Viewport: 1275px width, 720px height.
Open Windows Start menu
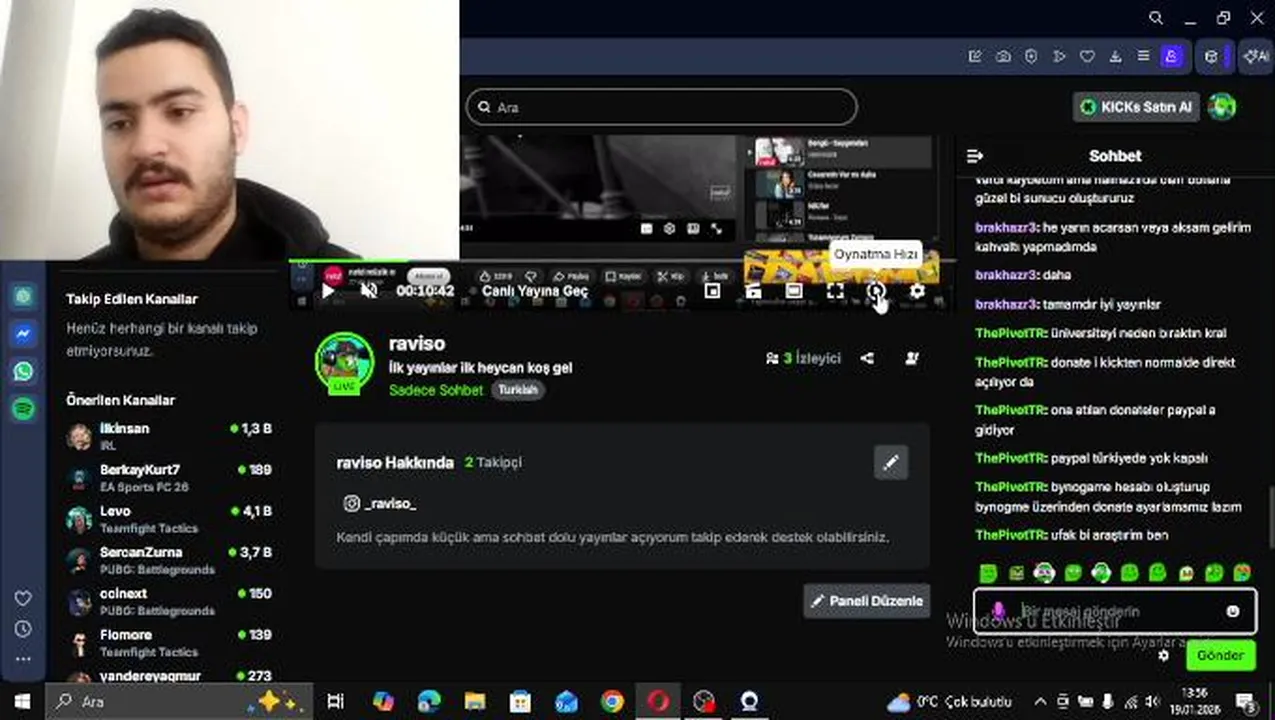22,701
